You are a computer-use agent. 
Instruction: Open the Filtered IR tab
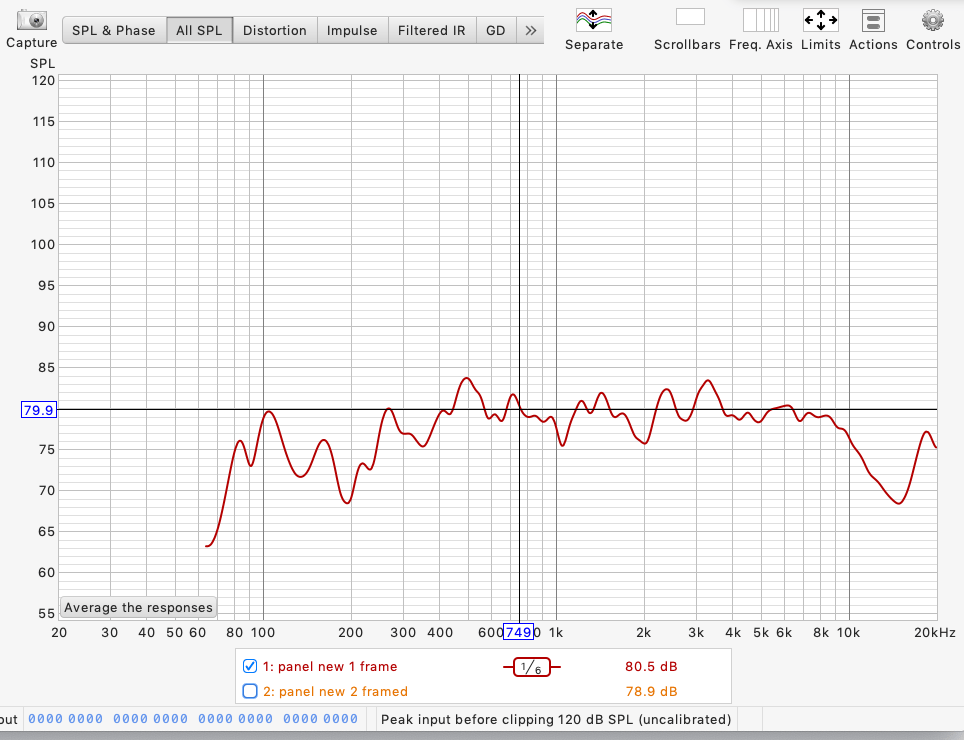pos(432,30)
